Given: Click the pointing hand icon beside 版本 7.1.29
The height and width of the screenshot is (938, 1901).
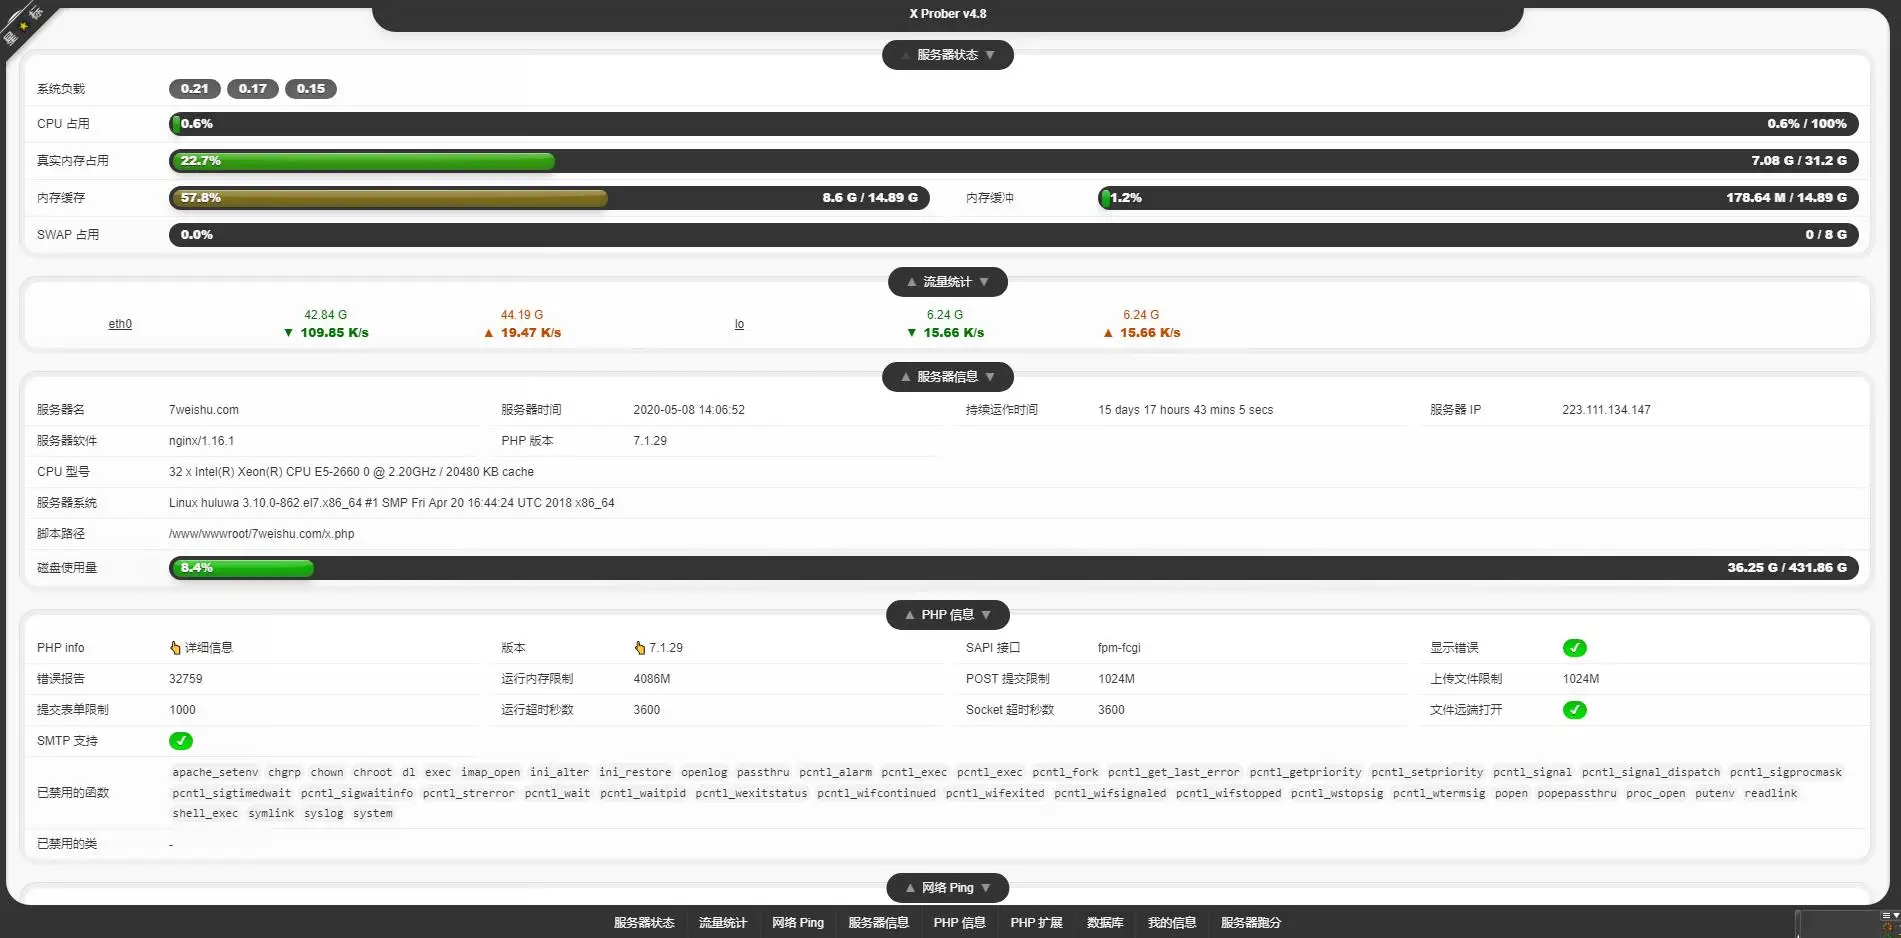Looking at the screenshot, I should coord(639,648).
